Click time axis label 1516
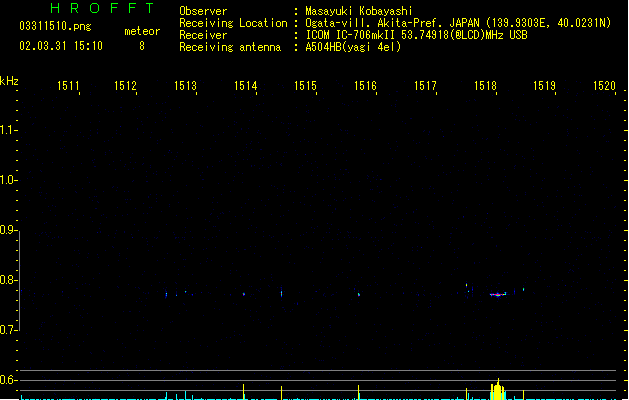629x400 pixels. tap(365, 86)
